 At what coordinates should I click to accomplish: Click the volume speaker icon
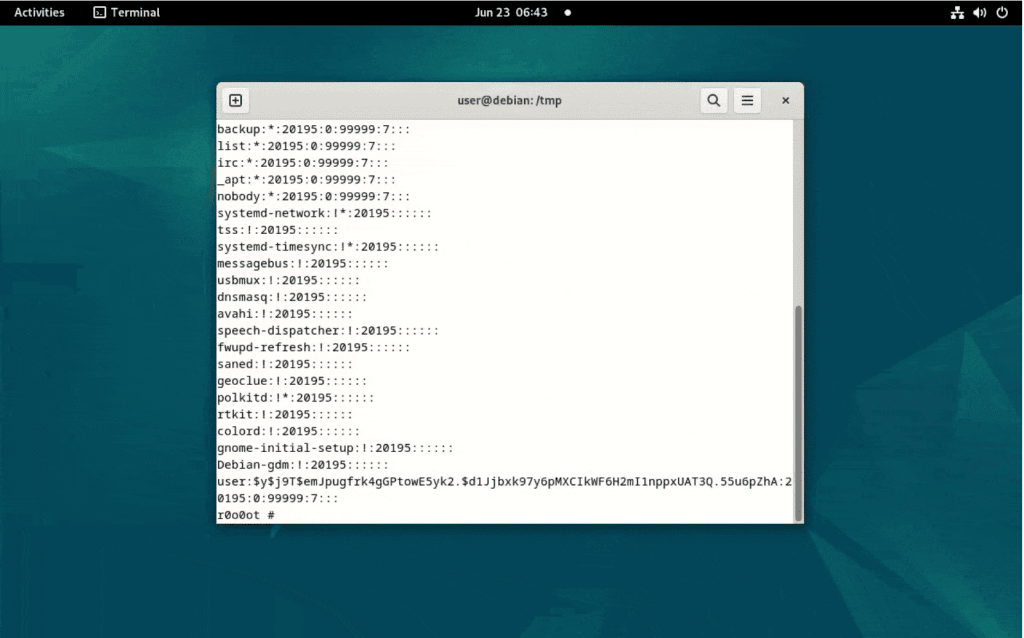tap(980, 12)
